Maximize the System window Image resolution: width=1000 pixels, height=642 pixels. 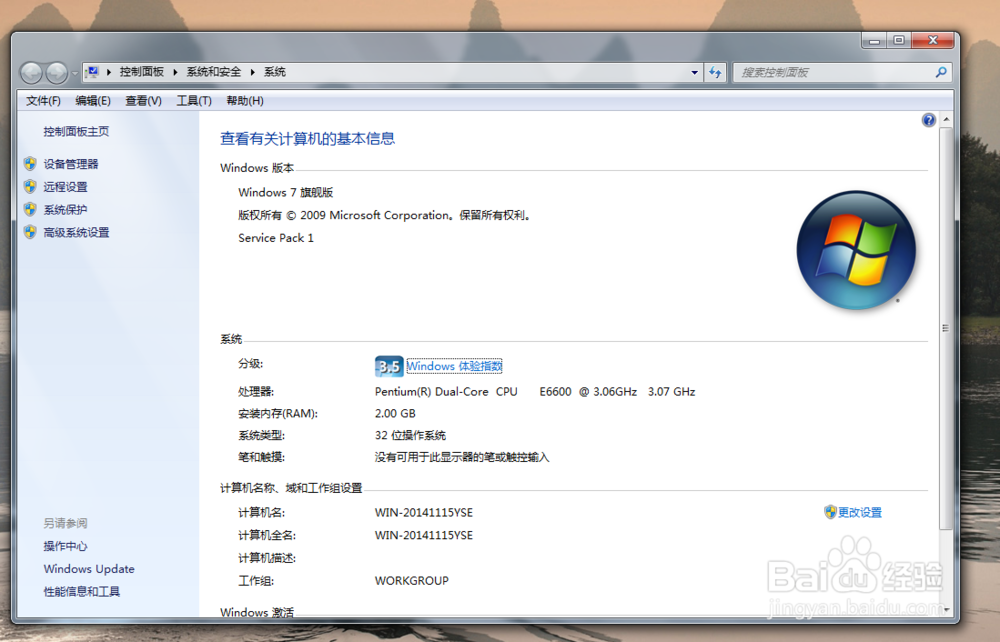click(x=899, y=40)
